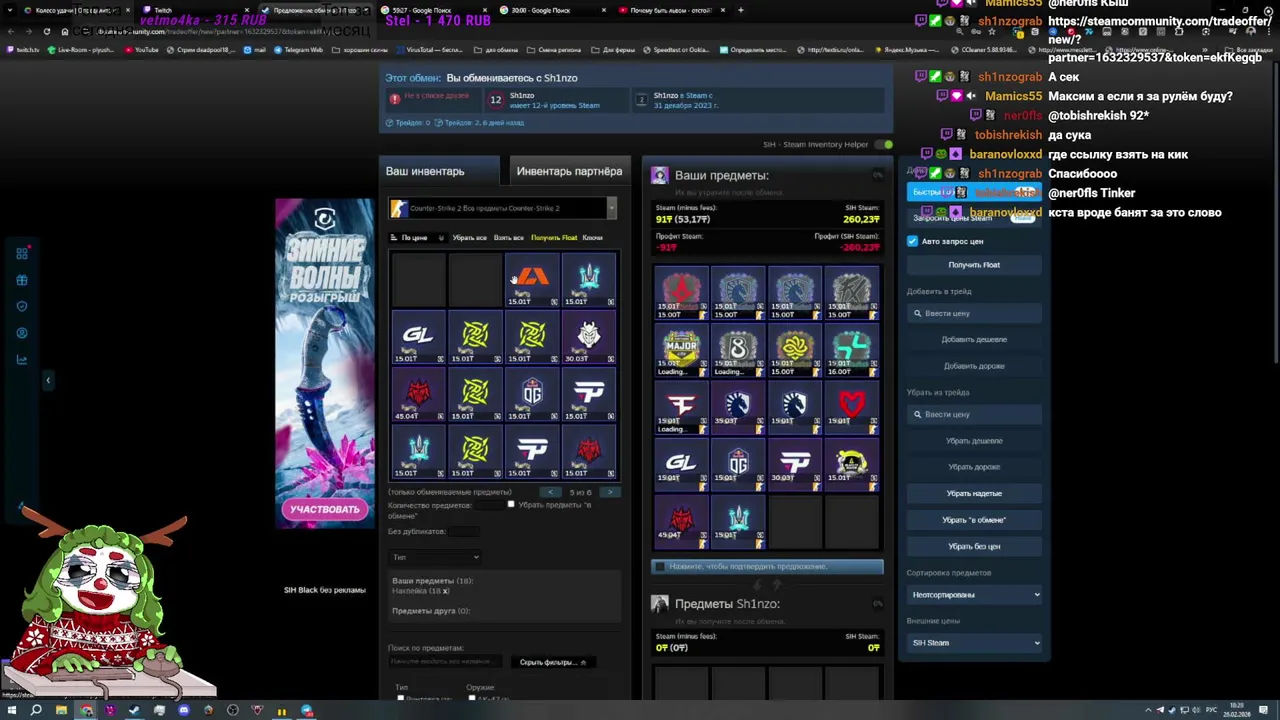Click Взять все link above inventory
1280x720 pixels.
click(508, 238)
